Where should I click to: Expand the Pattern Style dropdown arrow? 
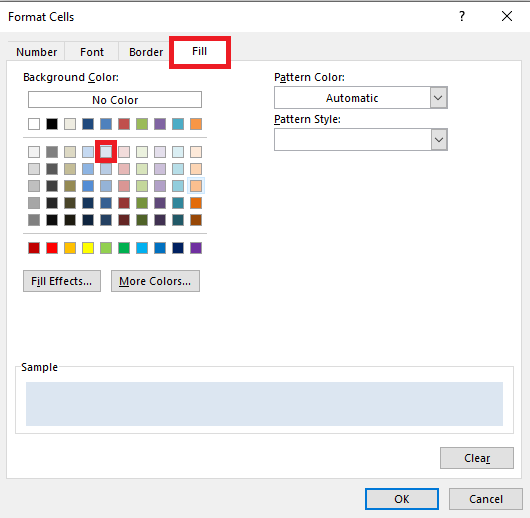click(x=438, y=139)
